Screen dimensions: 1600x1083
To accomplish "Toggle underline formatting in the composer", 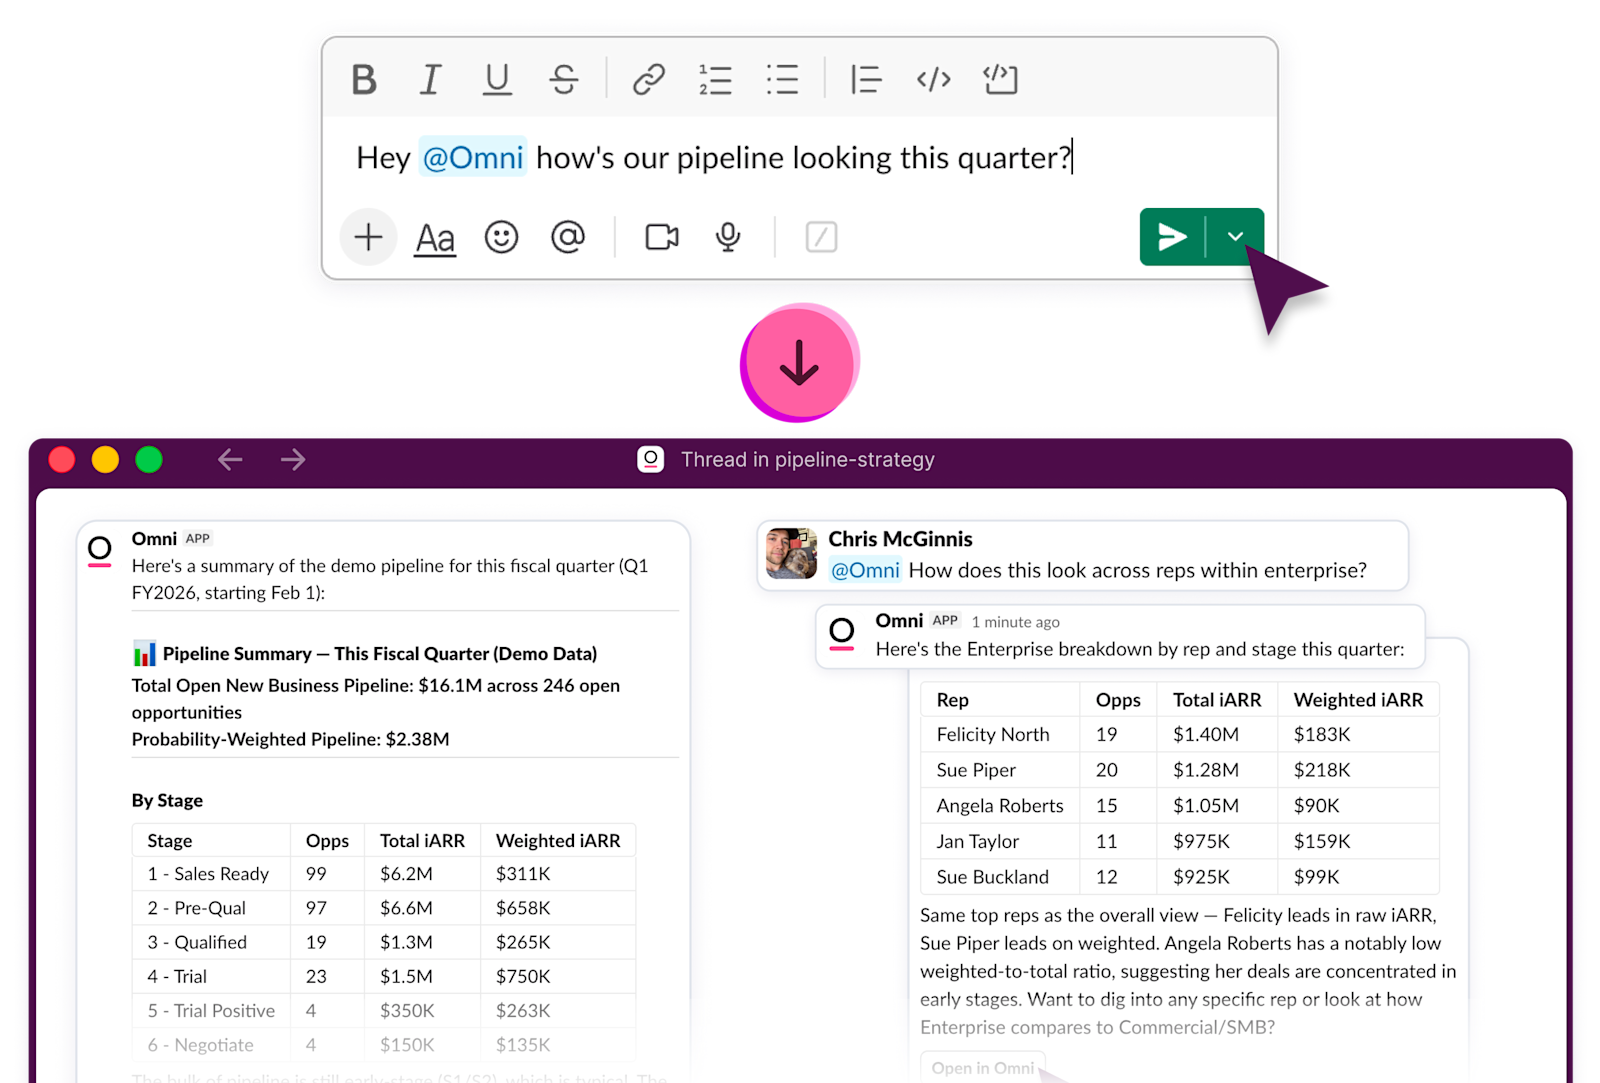I will pos(497,79).
